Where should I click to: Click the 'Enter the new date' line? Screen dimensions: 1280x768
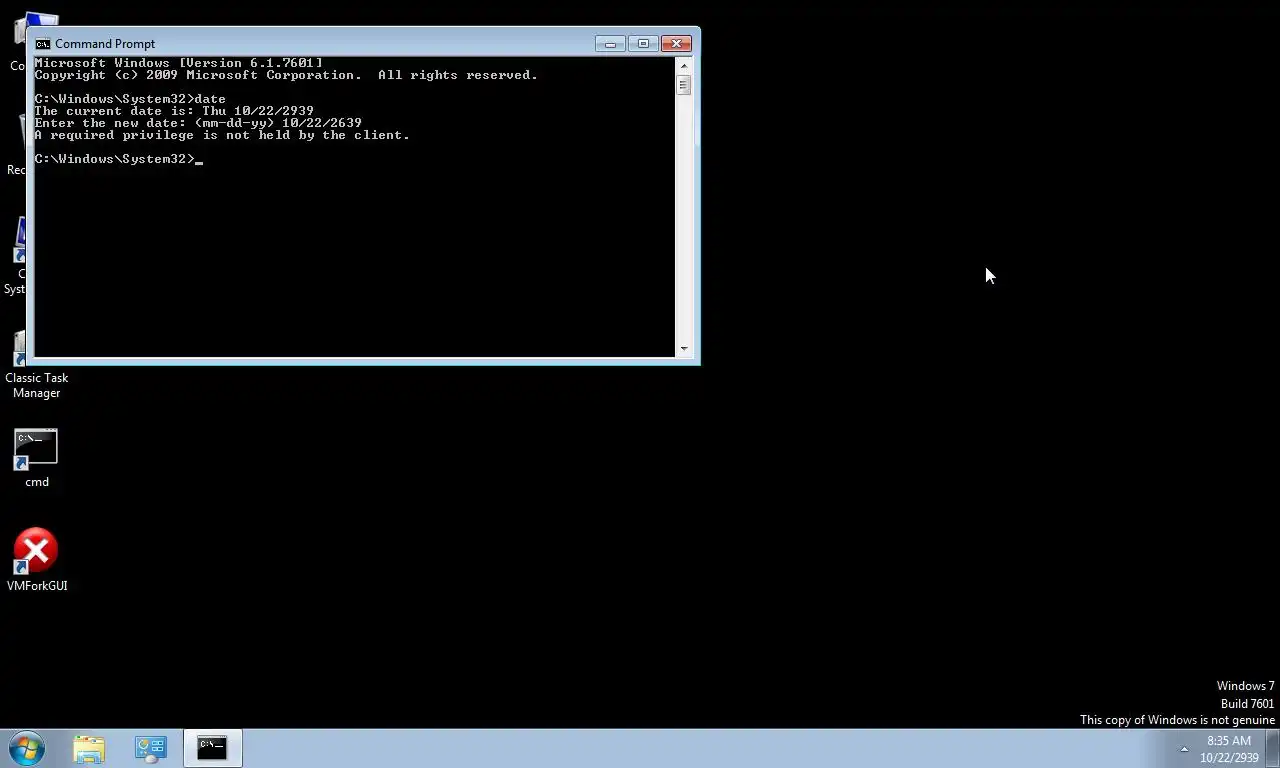(198, 123)
